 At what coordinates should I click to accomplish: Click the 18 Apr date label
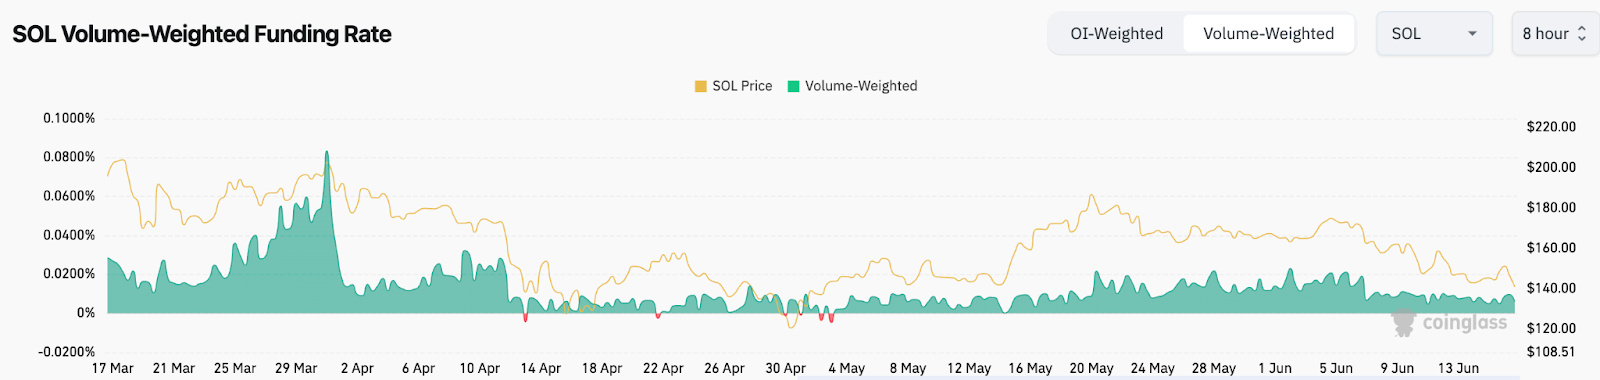pyautogui.click(x=602, y=368)
